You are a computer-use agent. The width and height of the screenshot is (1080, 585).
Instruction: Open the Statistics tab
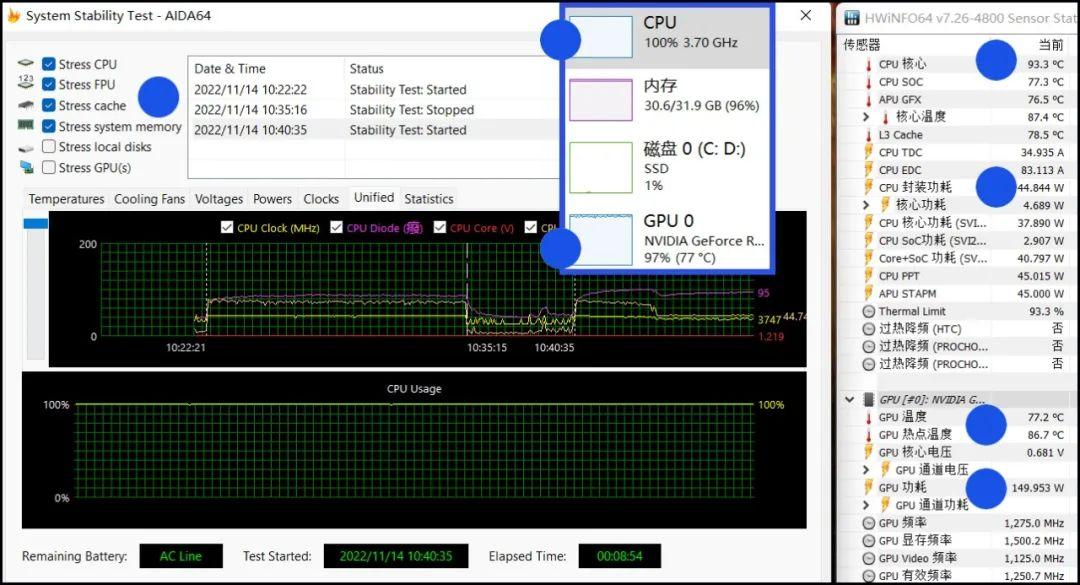428,199
